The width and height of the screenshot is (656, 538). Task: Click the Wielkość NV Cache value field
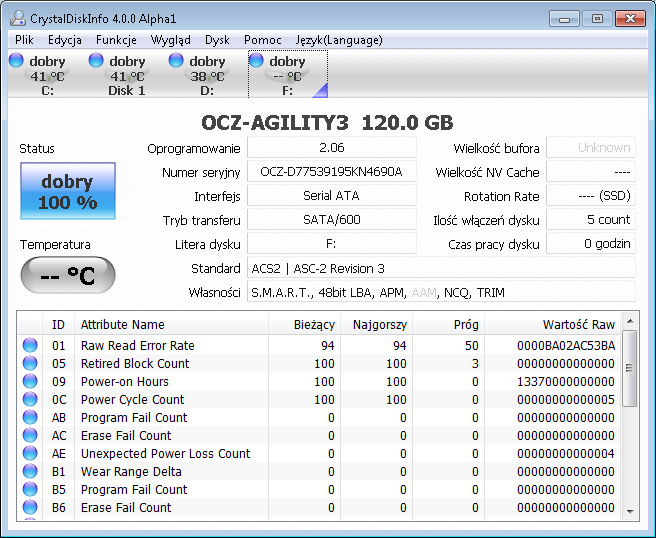591,172
